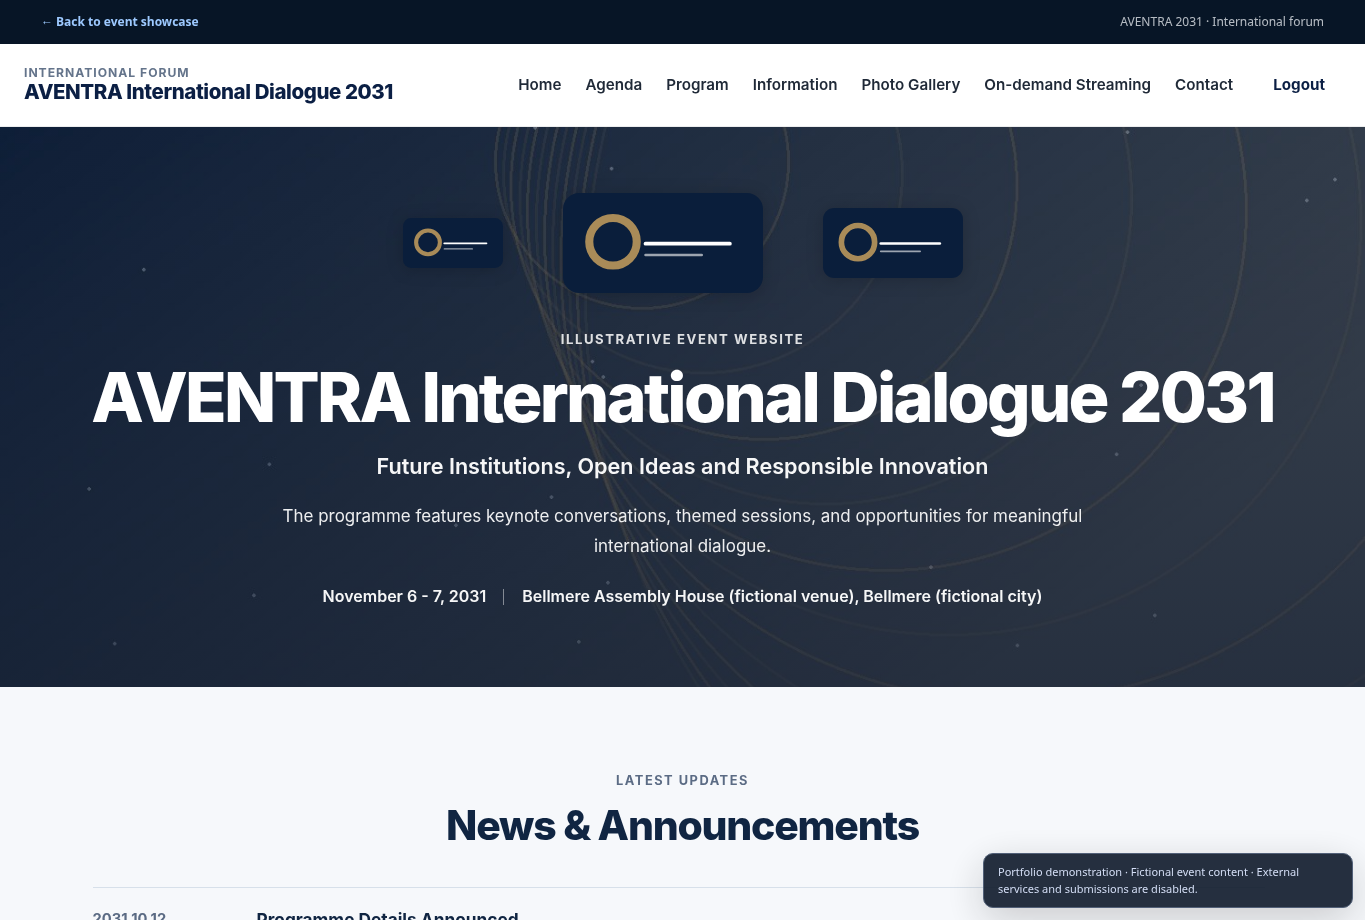The image size is (1365, 920).
Task: Click the AVENTRA International Dialogue 2031 header logo
Action: (x=208, y=85)
